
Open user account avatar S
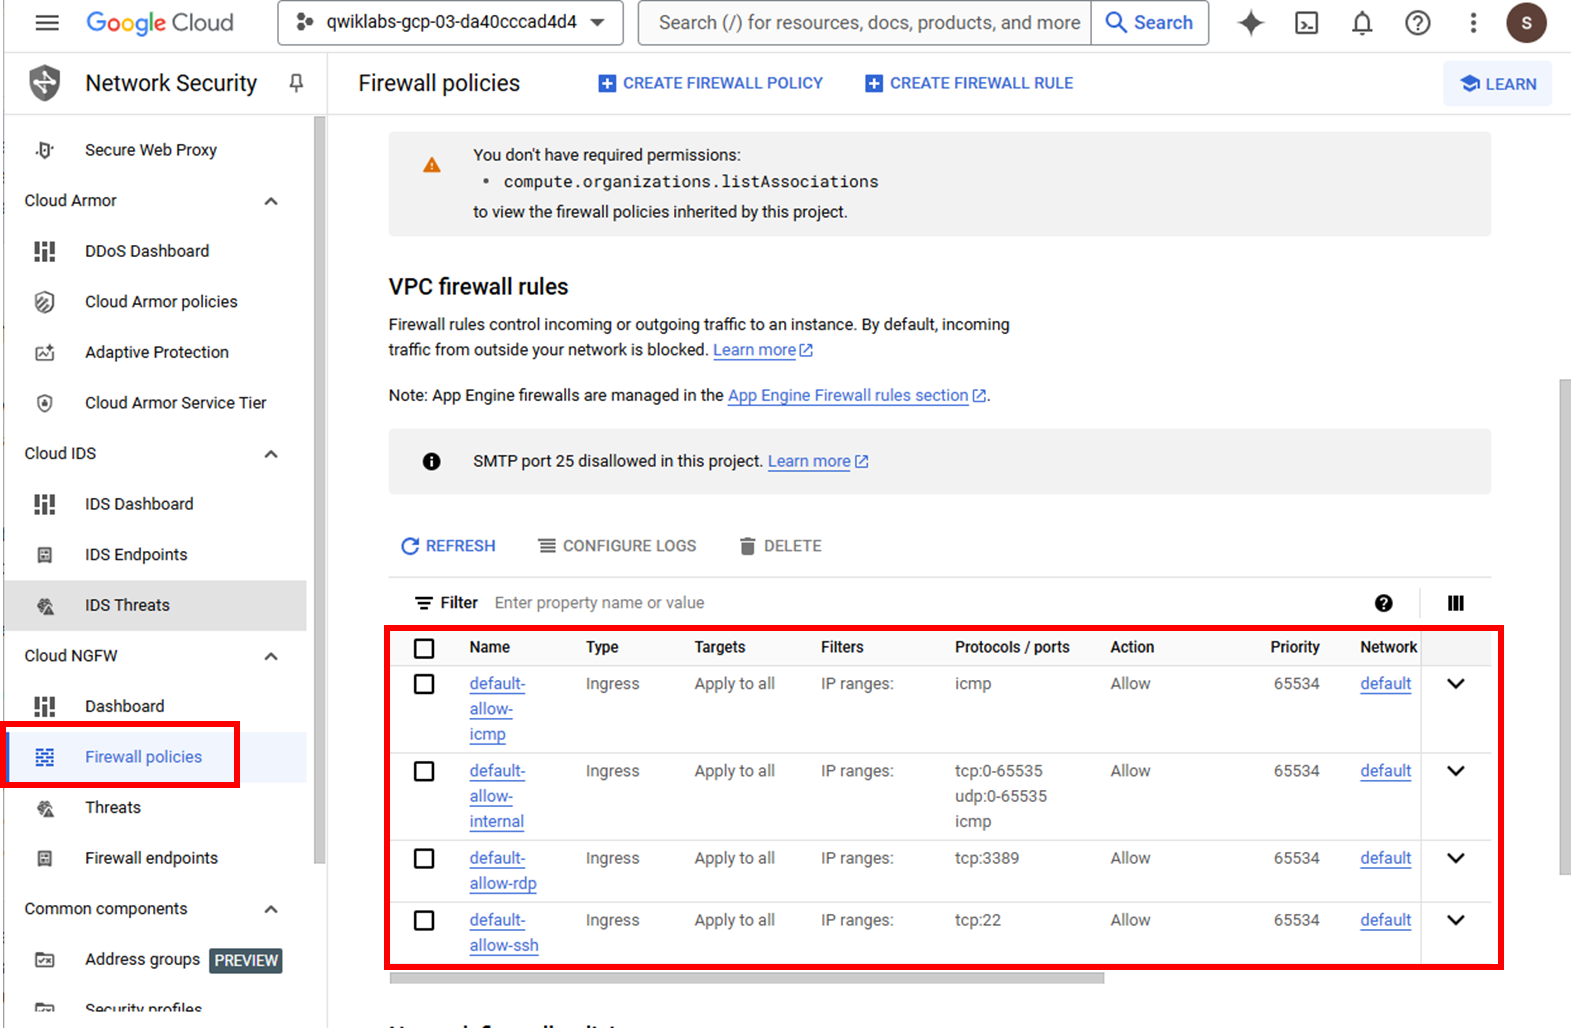(1526, 22)
